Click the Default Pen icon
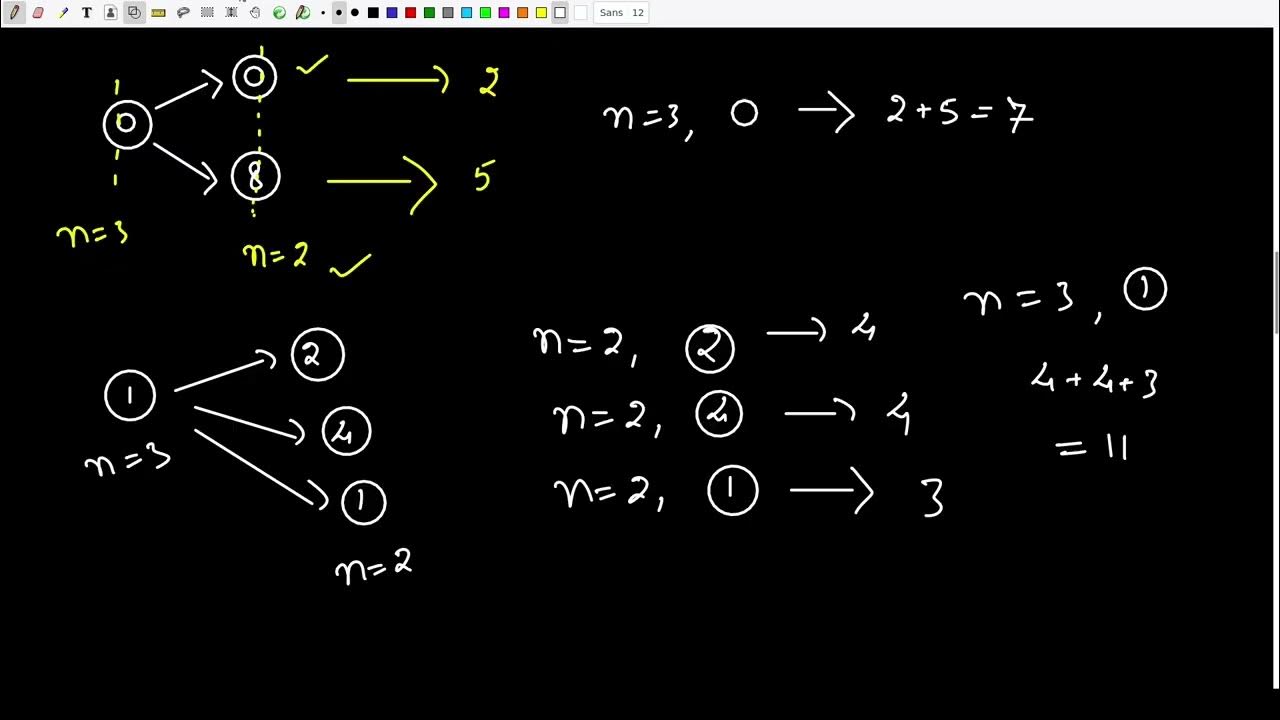1280x720 pixels. click(303, 12)
